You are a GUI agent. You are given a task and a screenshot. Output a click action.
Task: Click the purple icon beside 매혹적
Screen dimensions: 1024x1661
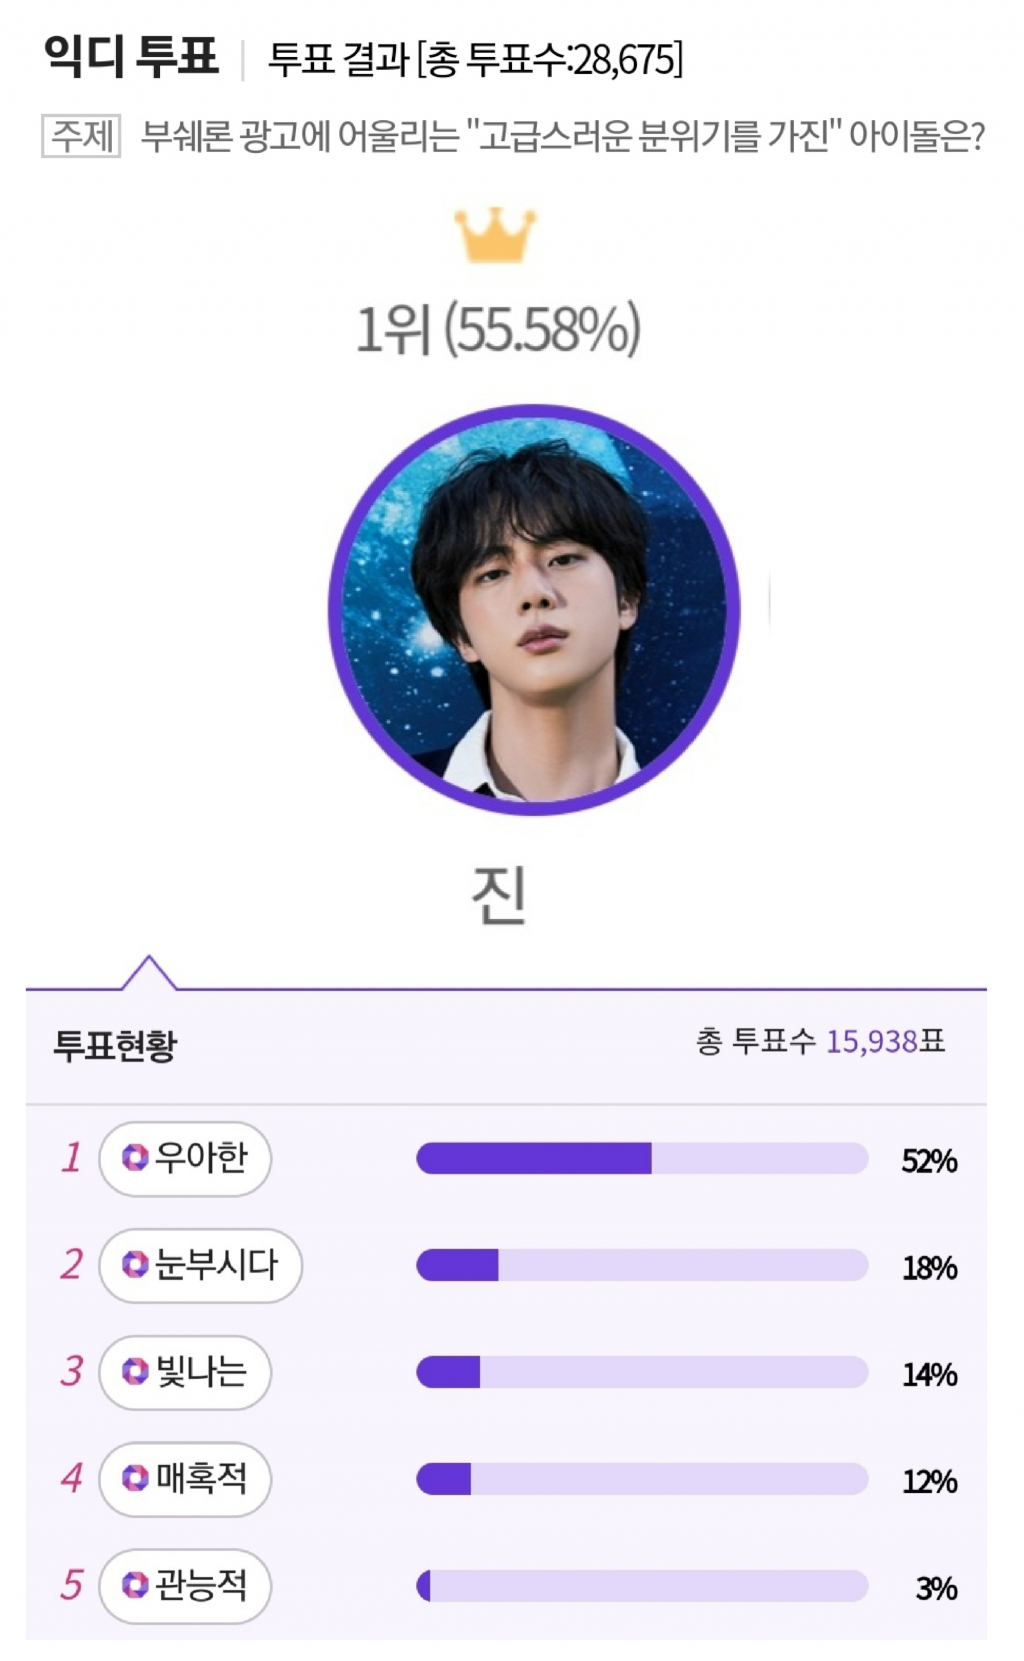point(135,1478)
